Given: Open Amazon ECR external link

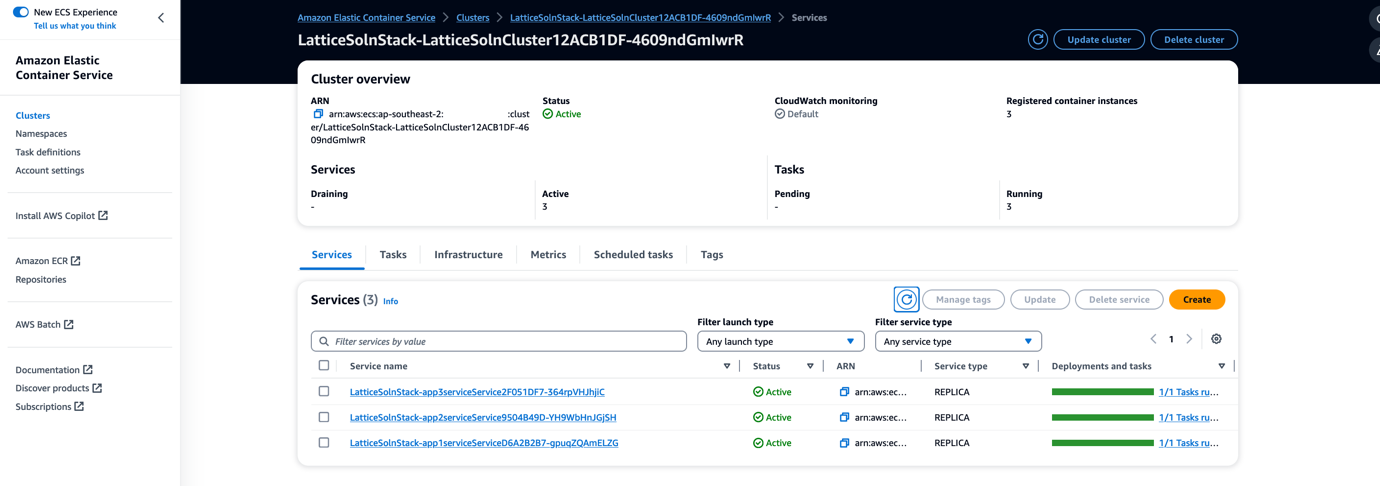Looking at the screenshot, I should coord(48,260).
